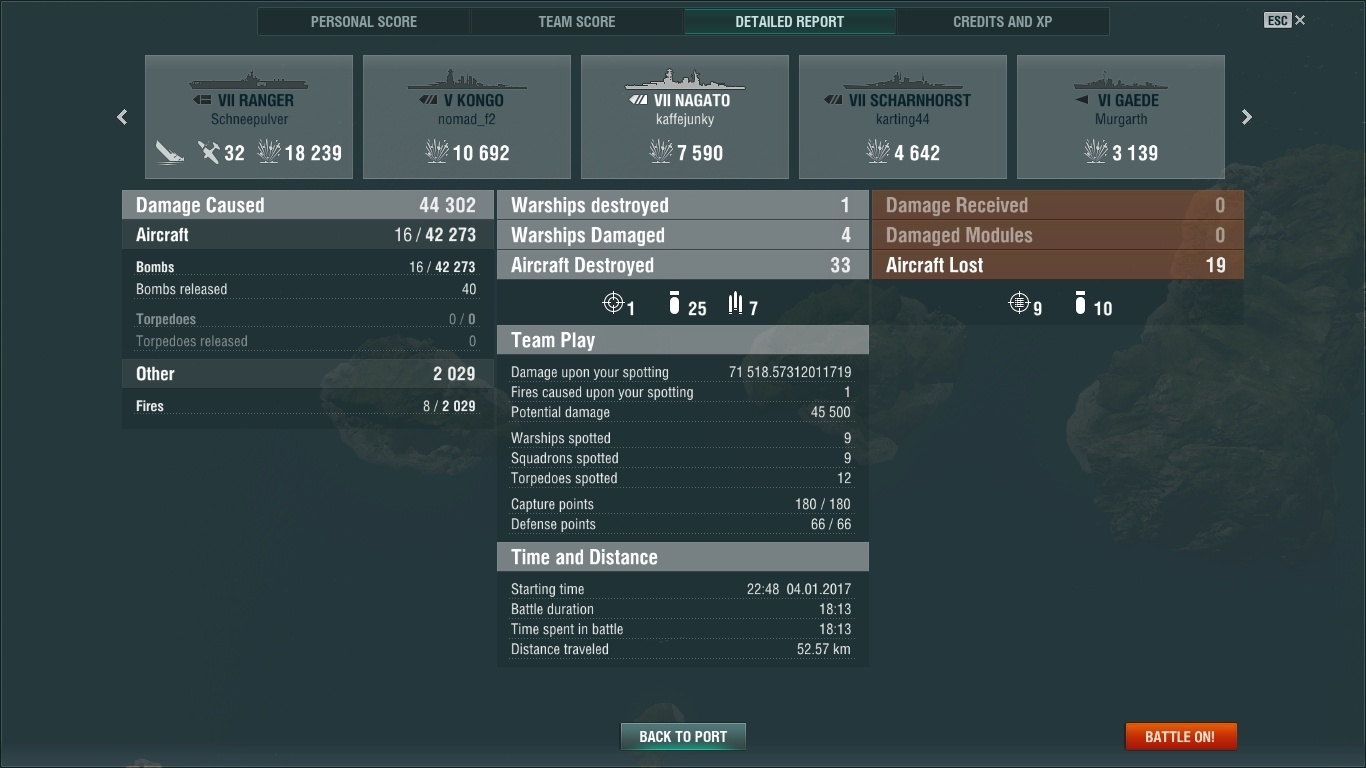1366x768 pixels.
Task: Select the V Kongo ship card
Action: point(467,117)
